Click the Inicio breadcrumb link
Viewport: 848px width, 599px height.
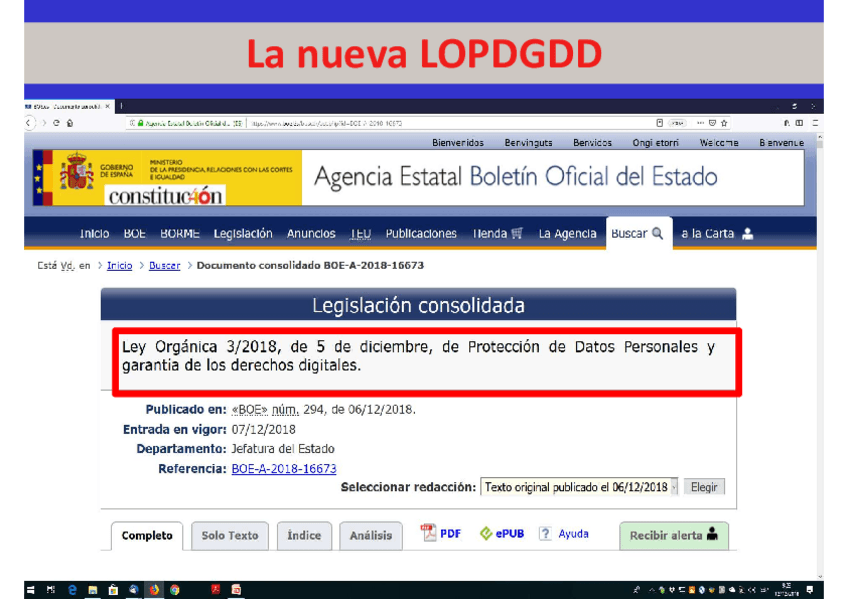tap(120, 265)
